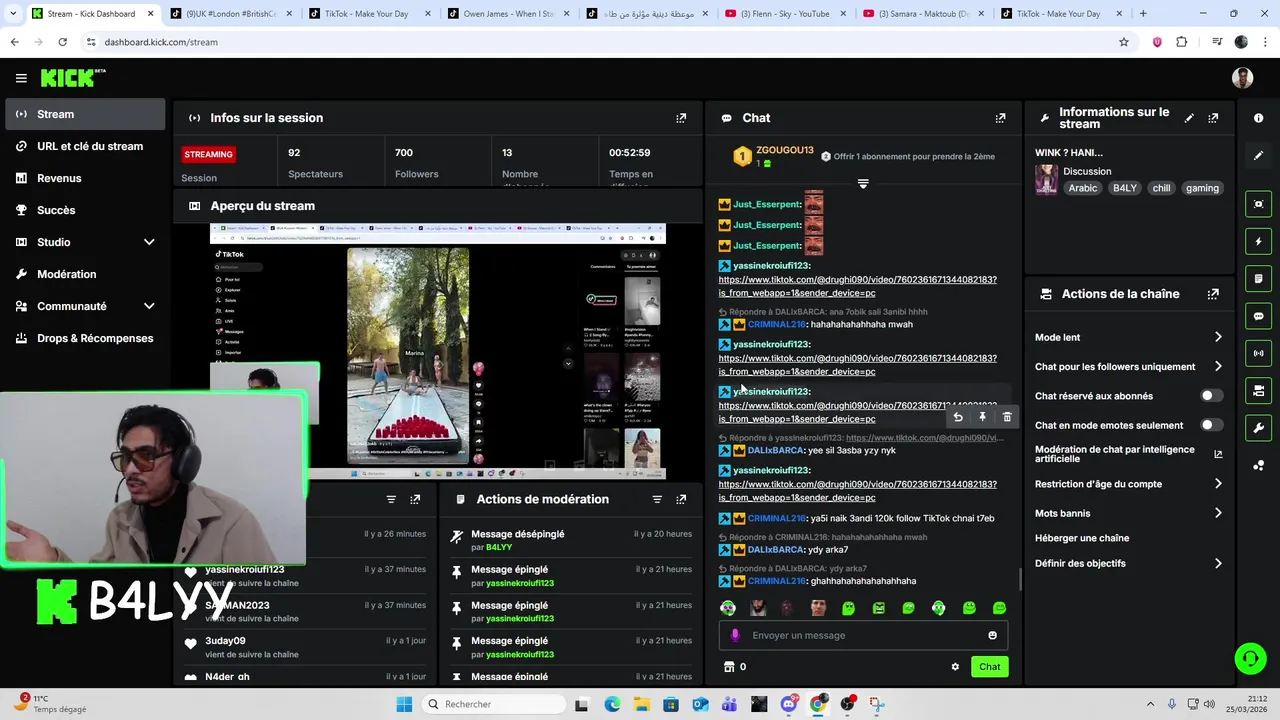Click the Envoyer un message input field

pyautogui.click(x=863, y=635)
